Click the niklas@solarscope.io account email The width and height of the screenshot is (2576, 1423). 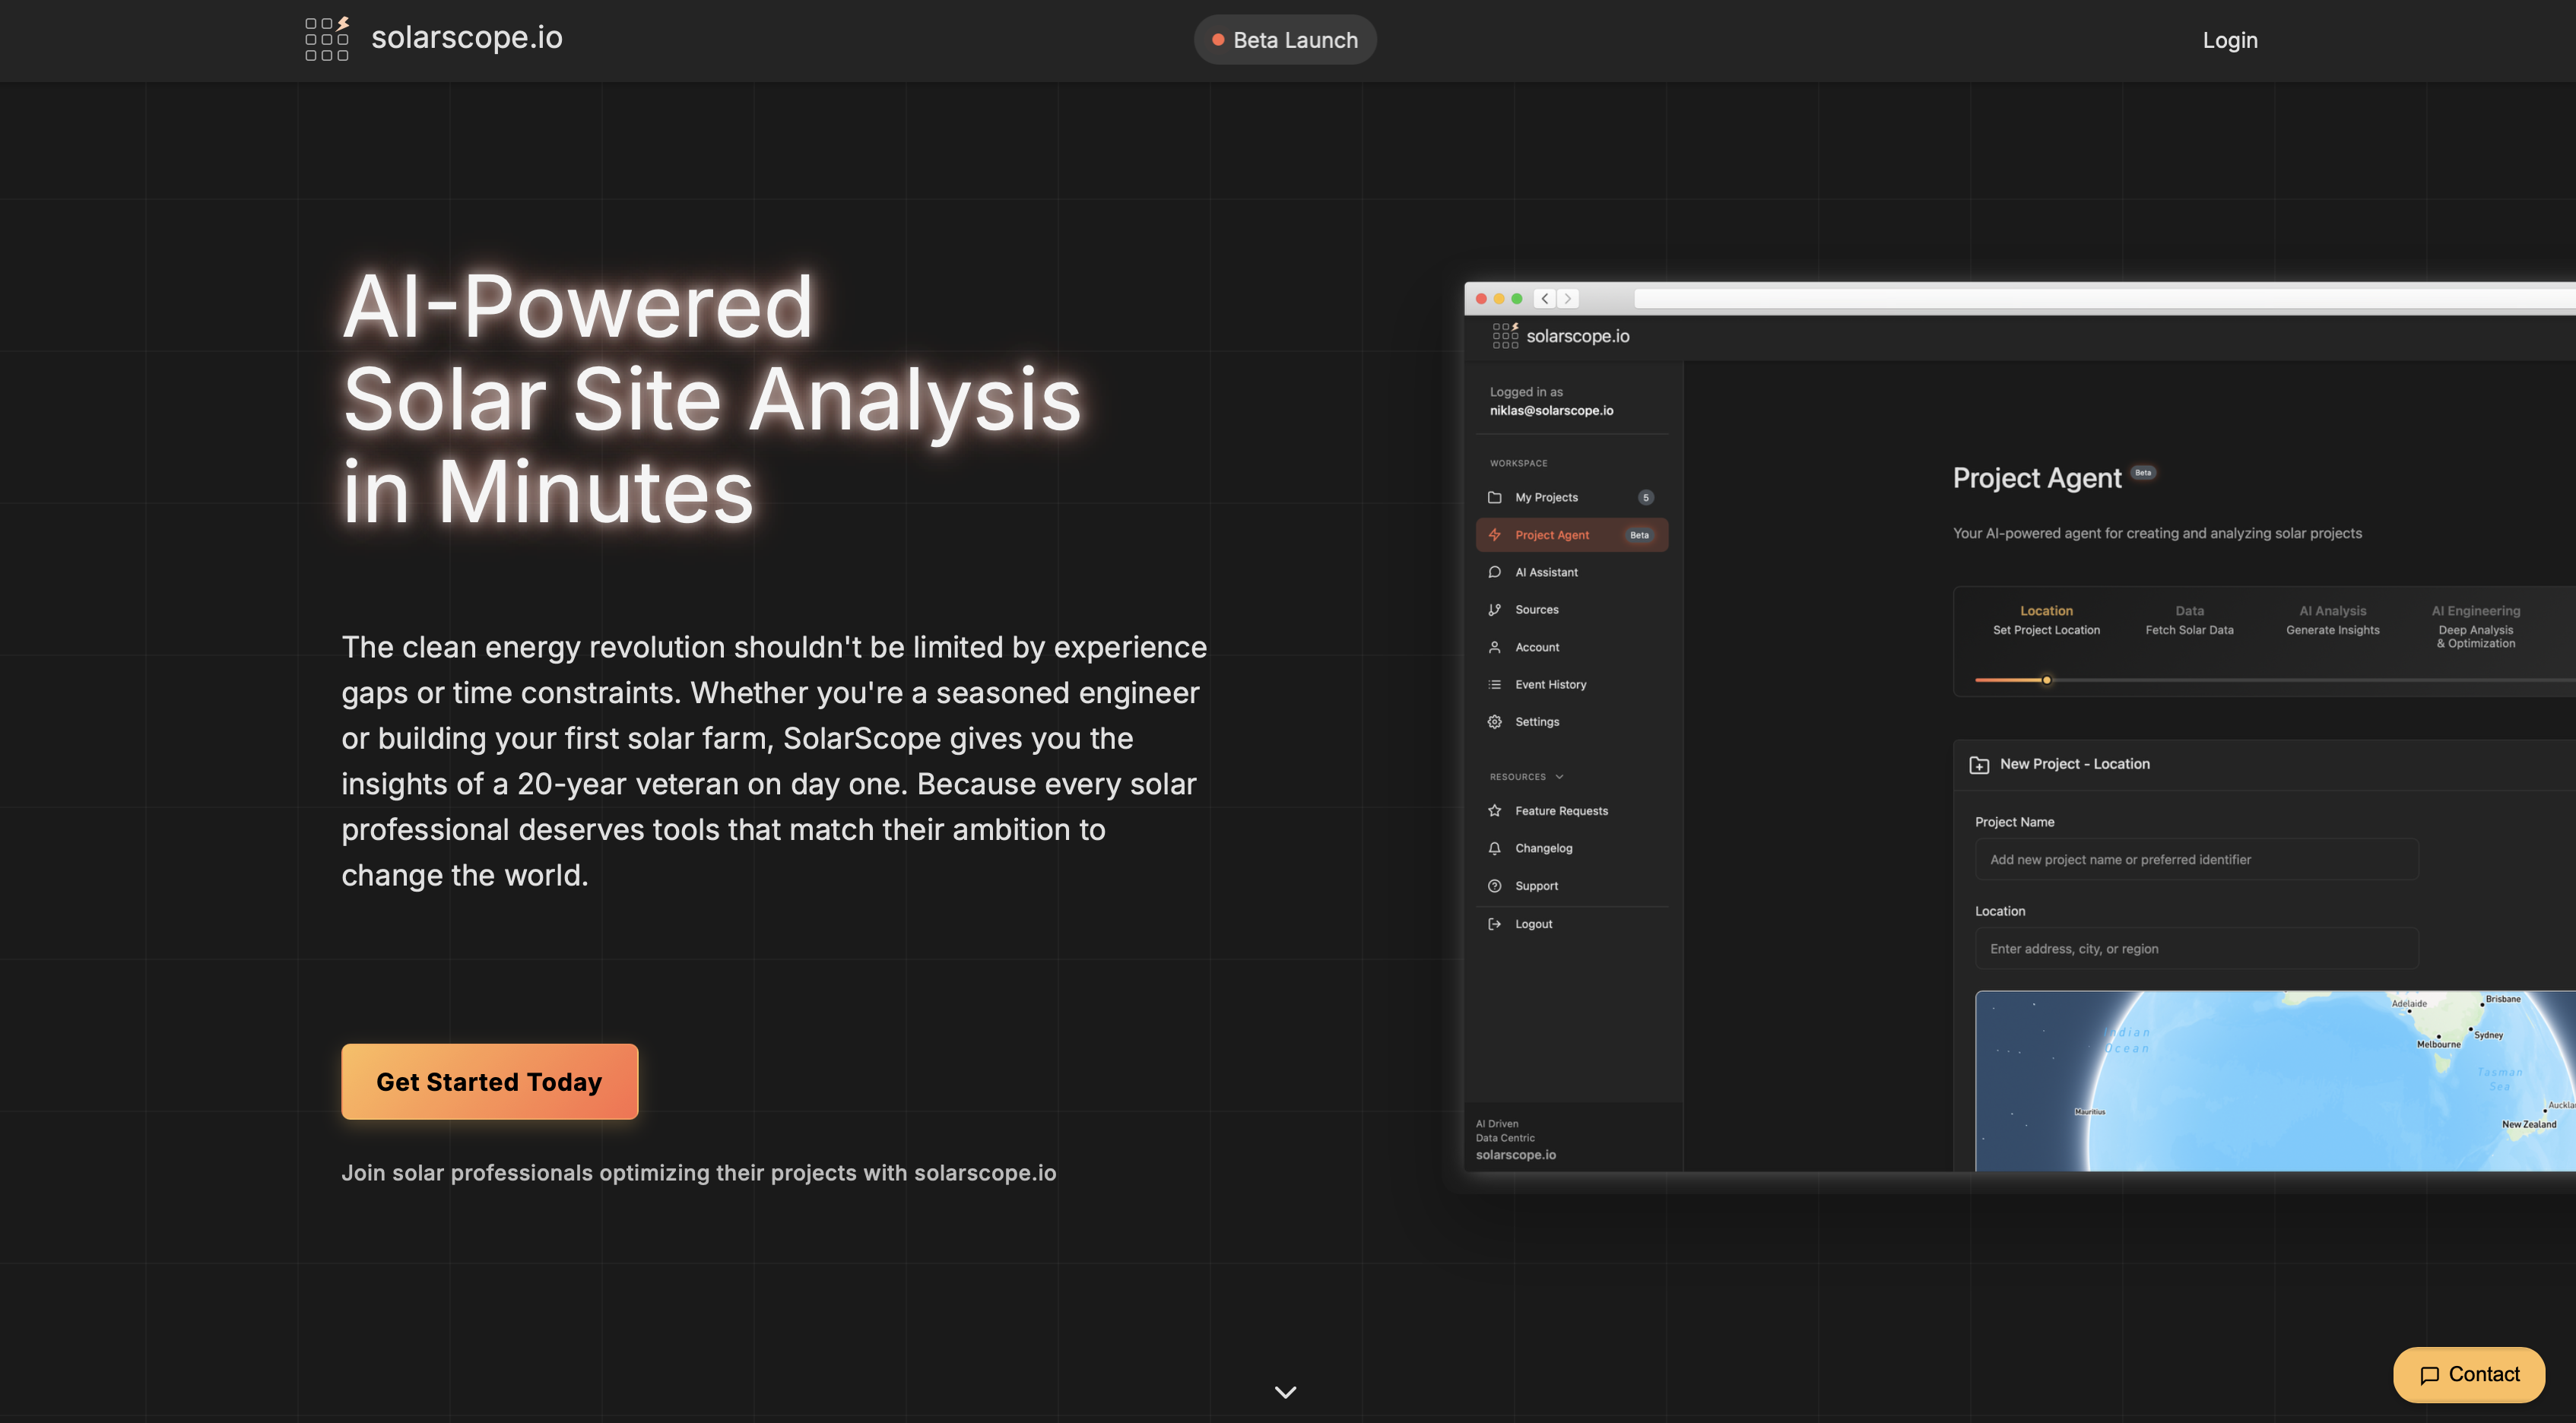1551,410
